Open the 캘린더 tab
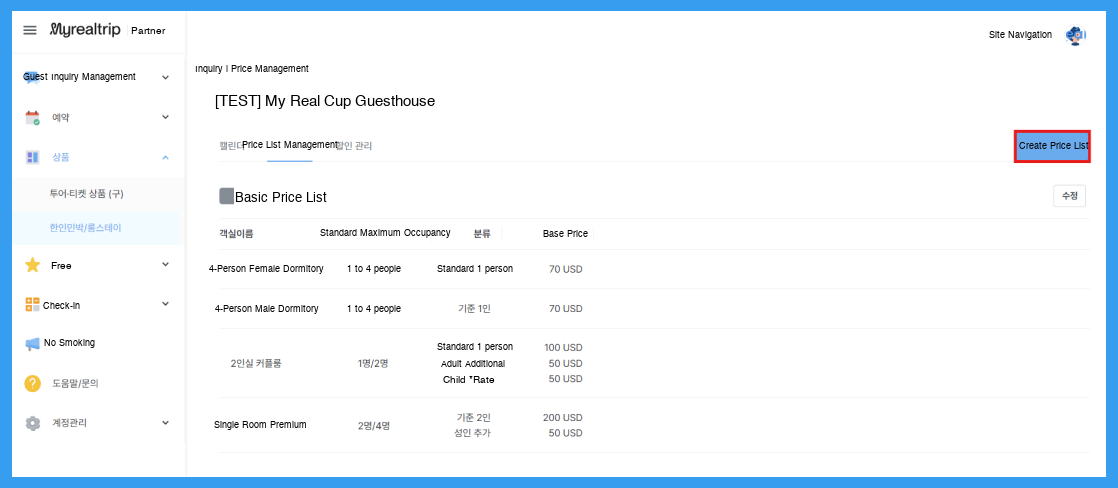This screenshot has height=488, width=1118. (230, 146)
